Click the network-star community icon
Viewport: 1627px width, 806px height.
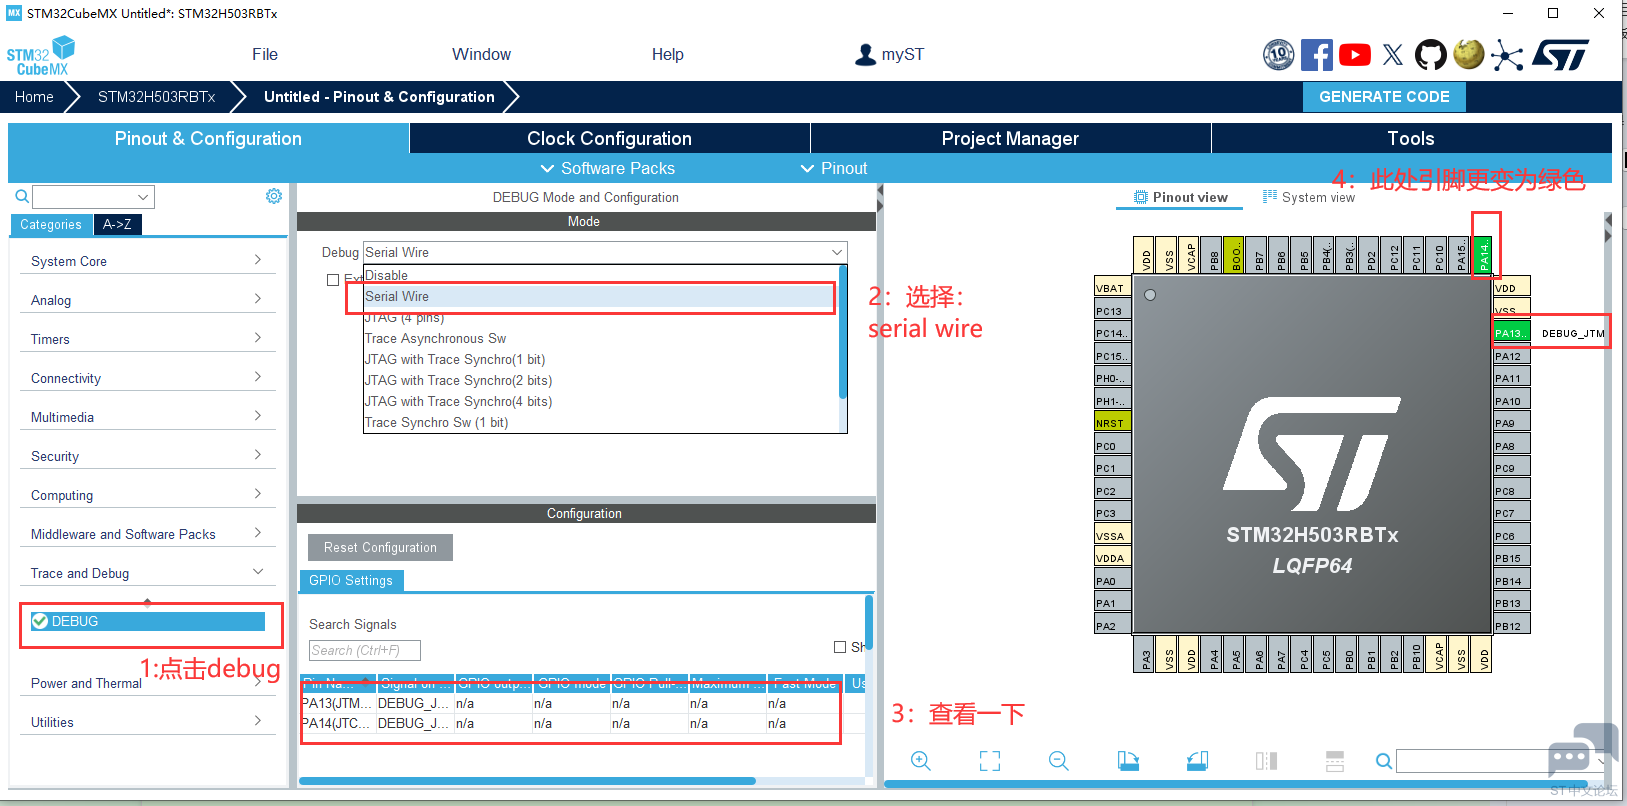tap(1507, 55)
